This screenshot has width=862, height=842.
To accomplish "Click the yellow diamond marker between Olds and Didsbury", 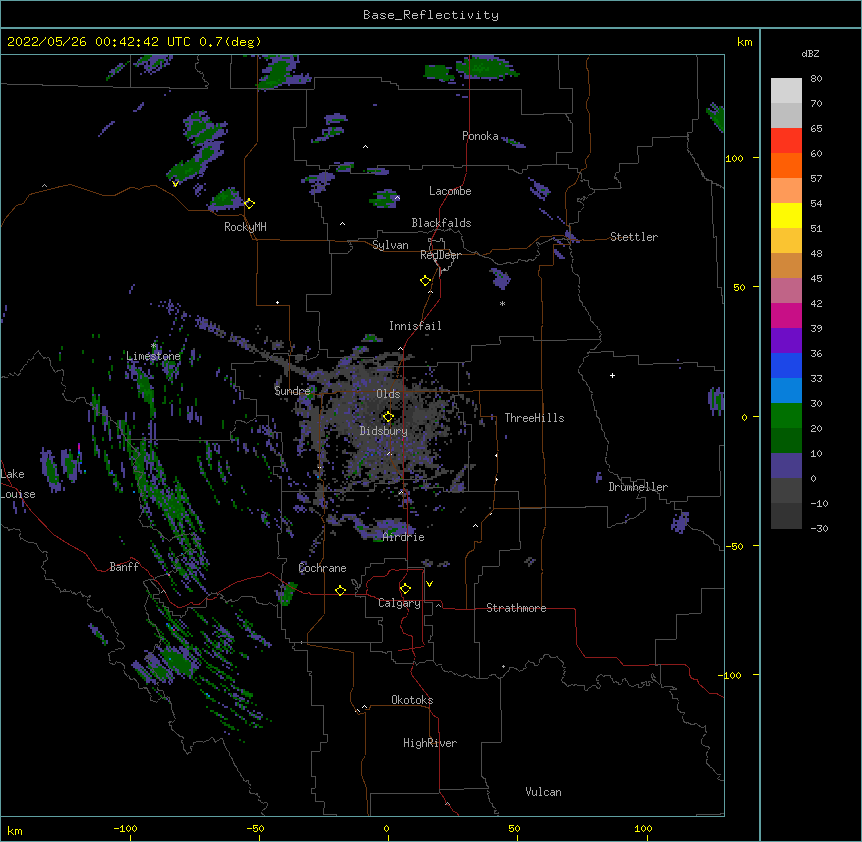I will [x=388, y=416].
